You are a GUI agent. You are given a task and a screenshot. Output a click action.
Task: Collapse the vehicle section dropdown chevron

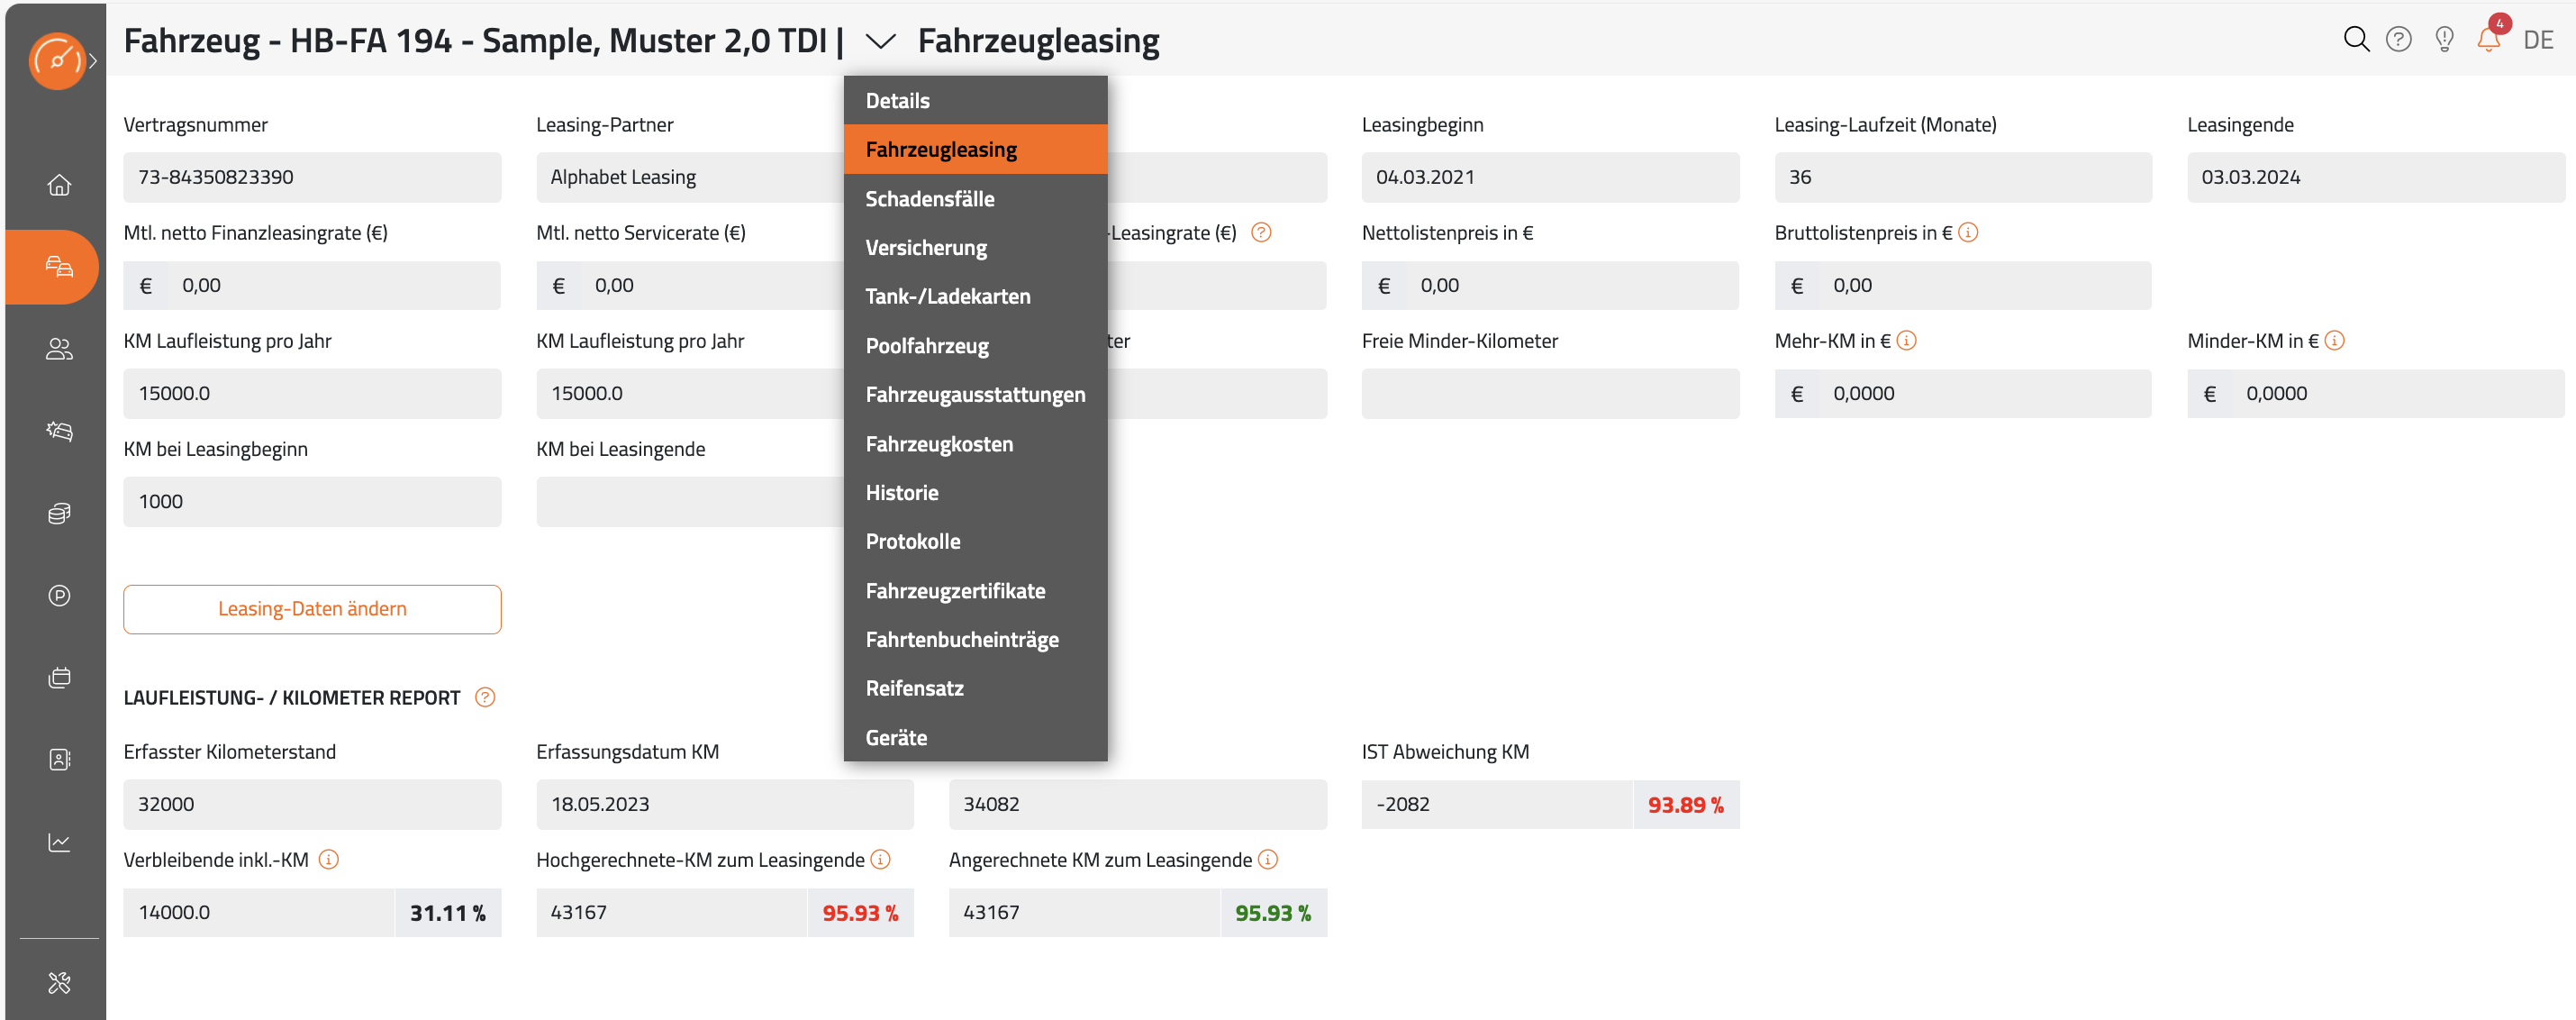[x=879, y=41]
